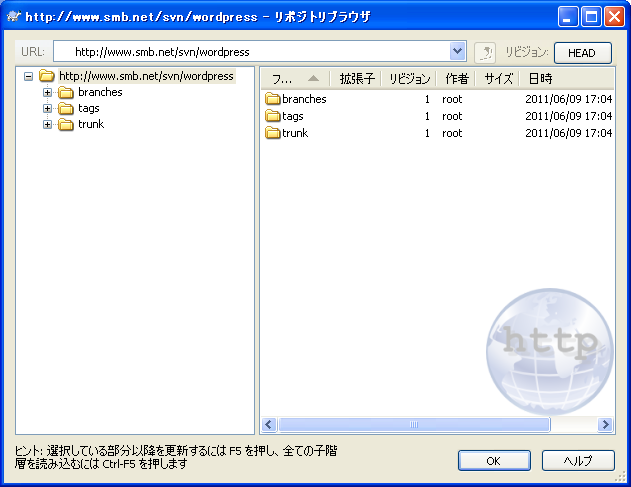Viewport: 631px width, 487px height.
Task: Select the tags folder icon in the file list
Action: click(x=273, y=117)
